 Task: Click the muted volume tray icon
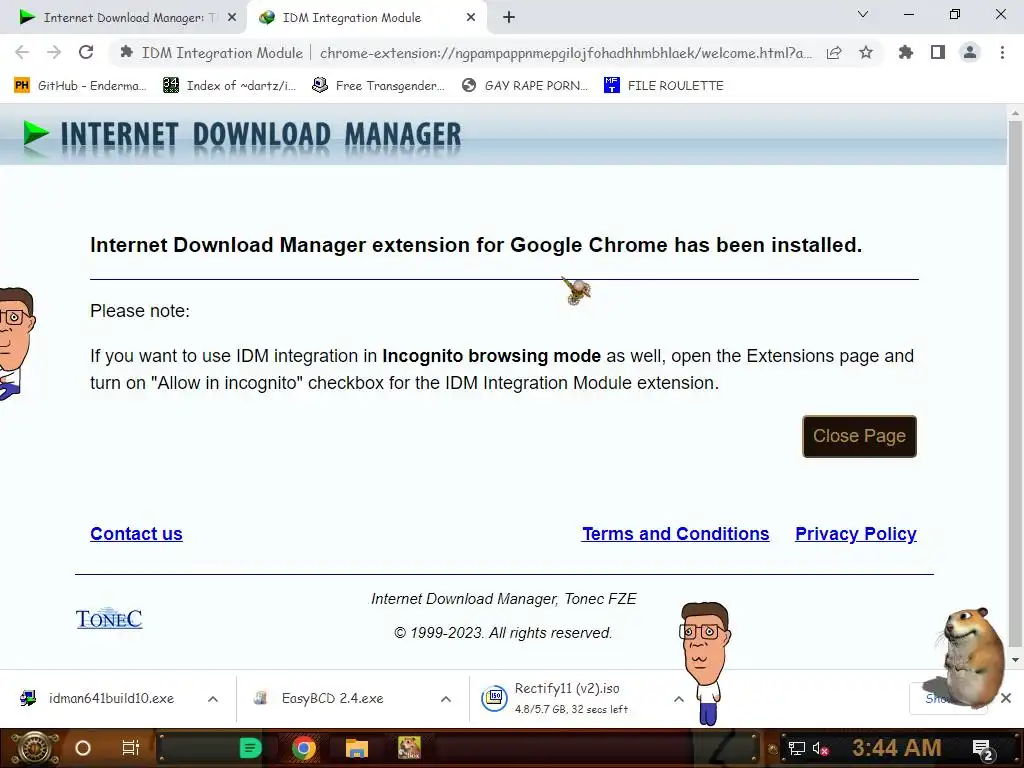[820, 748]
